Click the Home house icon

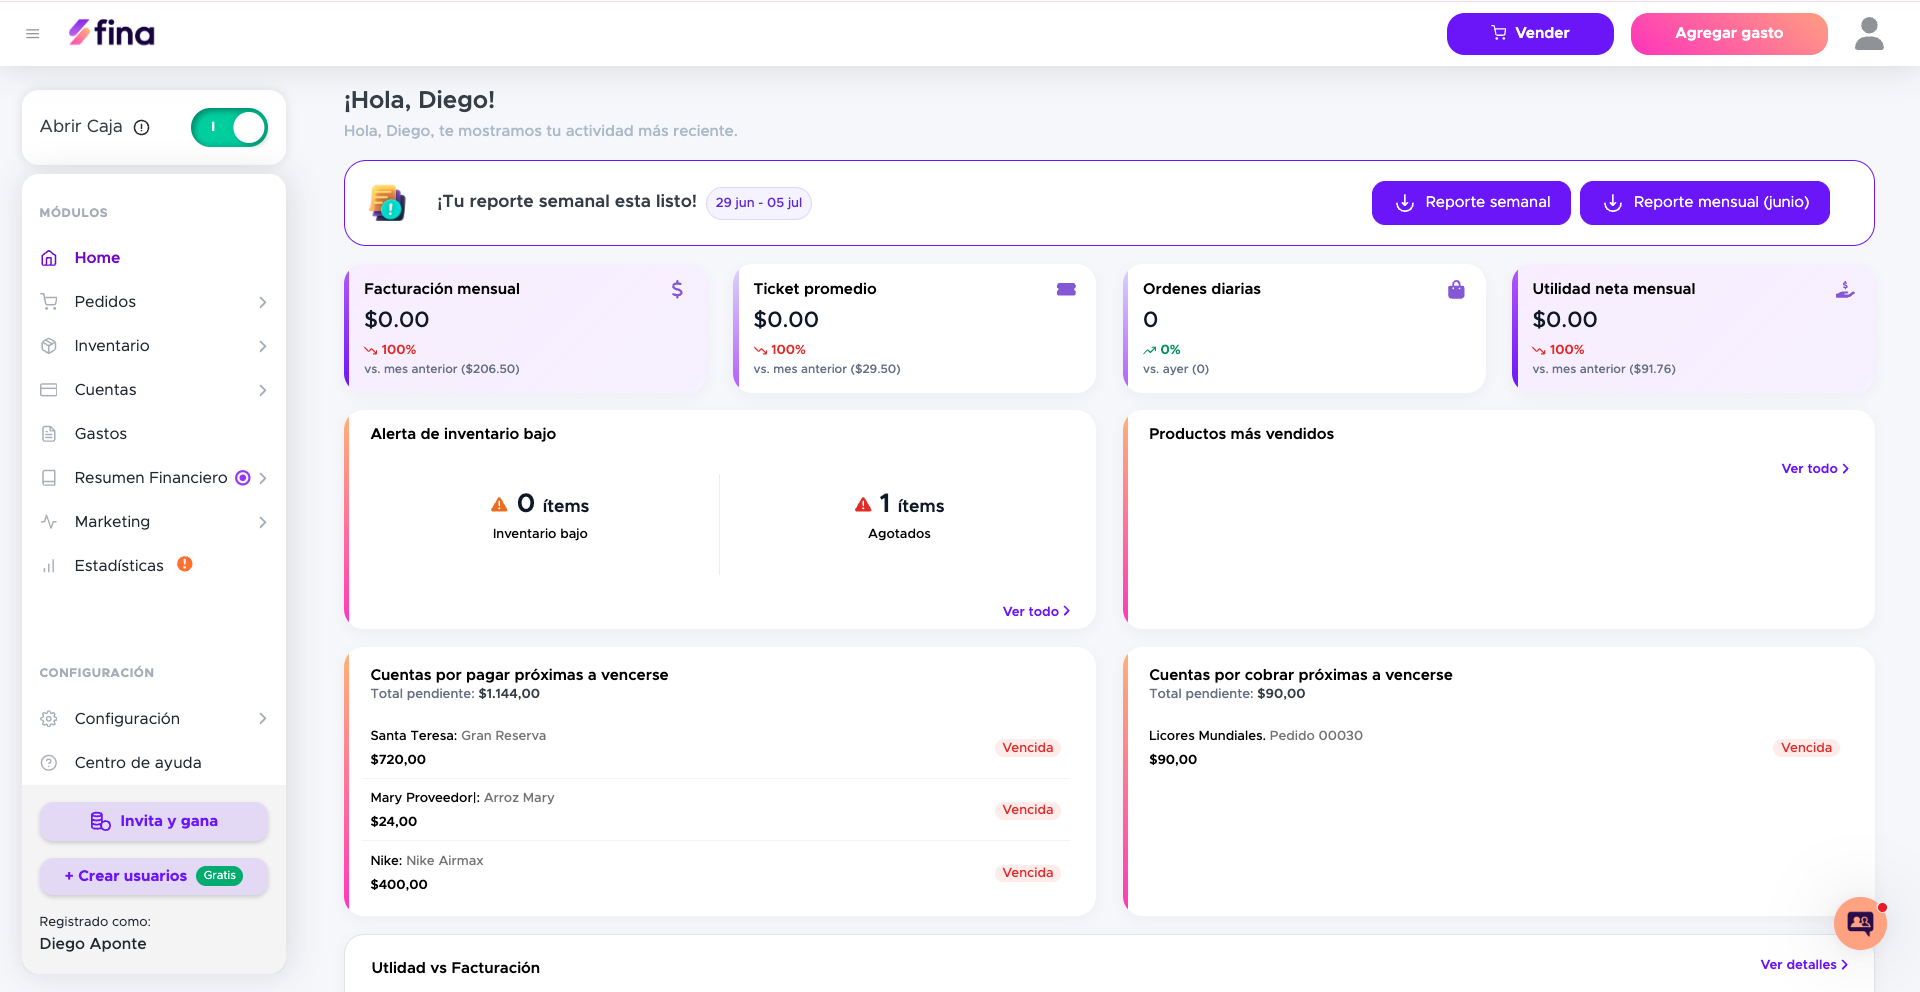pyautogui.click(x=49, y=258)
